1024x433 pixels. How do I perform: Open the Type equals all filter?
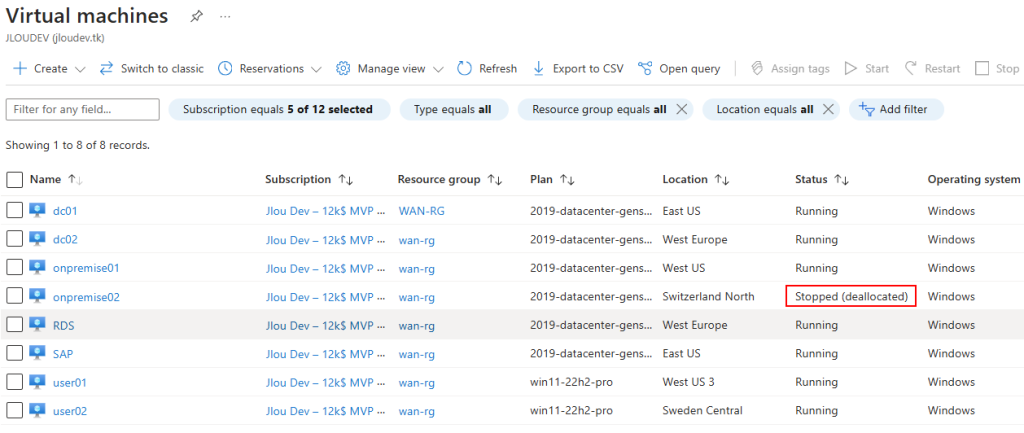coord(454,110)
